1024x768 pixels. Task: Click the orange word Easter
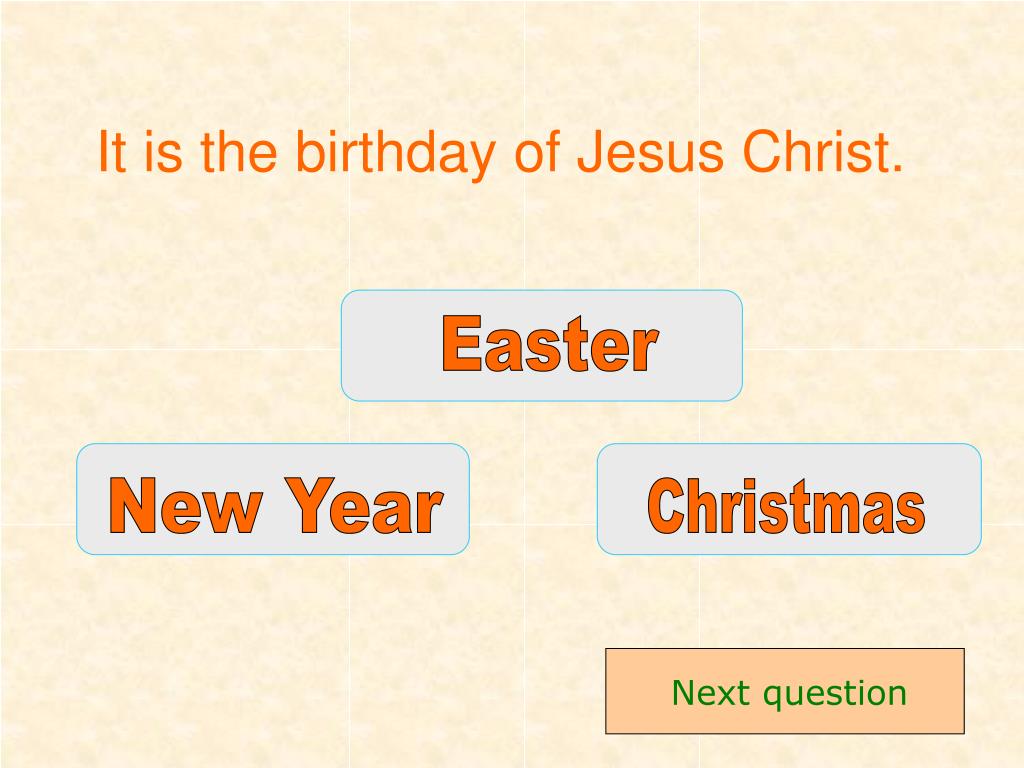(550, 344)
